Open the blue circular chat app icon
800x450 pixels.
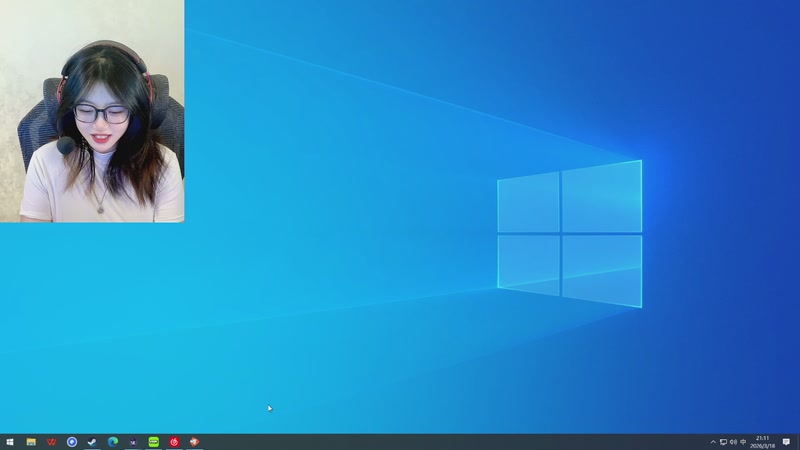click(x=72, y=442)
